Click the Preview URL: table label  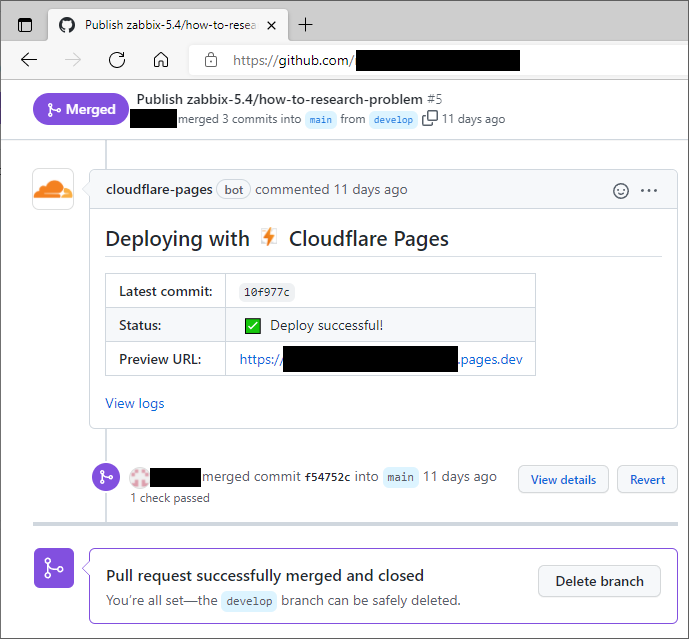[160, 359]
